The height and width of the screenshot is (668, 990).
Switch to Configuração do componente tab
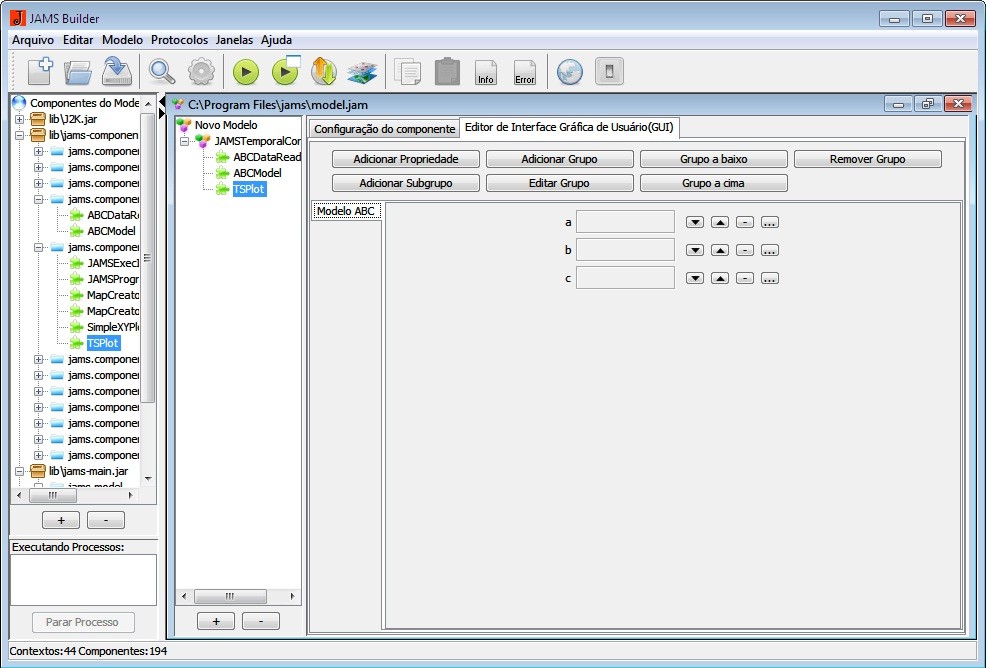(385, 129)
